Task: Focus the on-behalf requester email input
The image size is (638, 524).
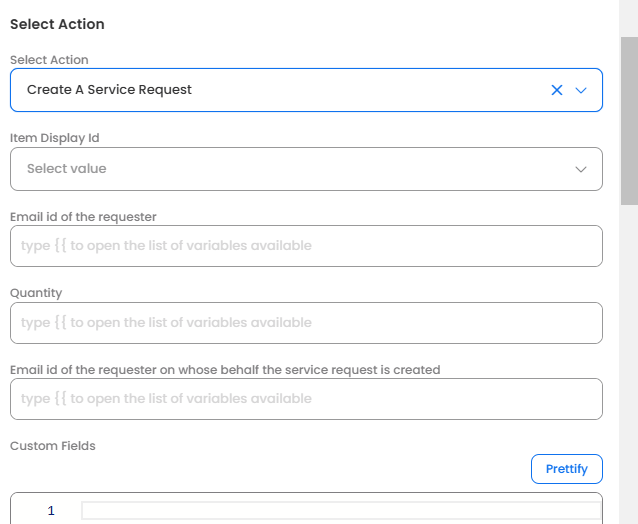Action: point(306,399)
